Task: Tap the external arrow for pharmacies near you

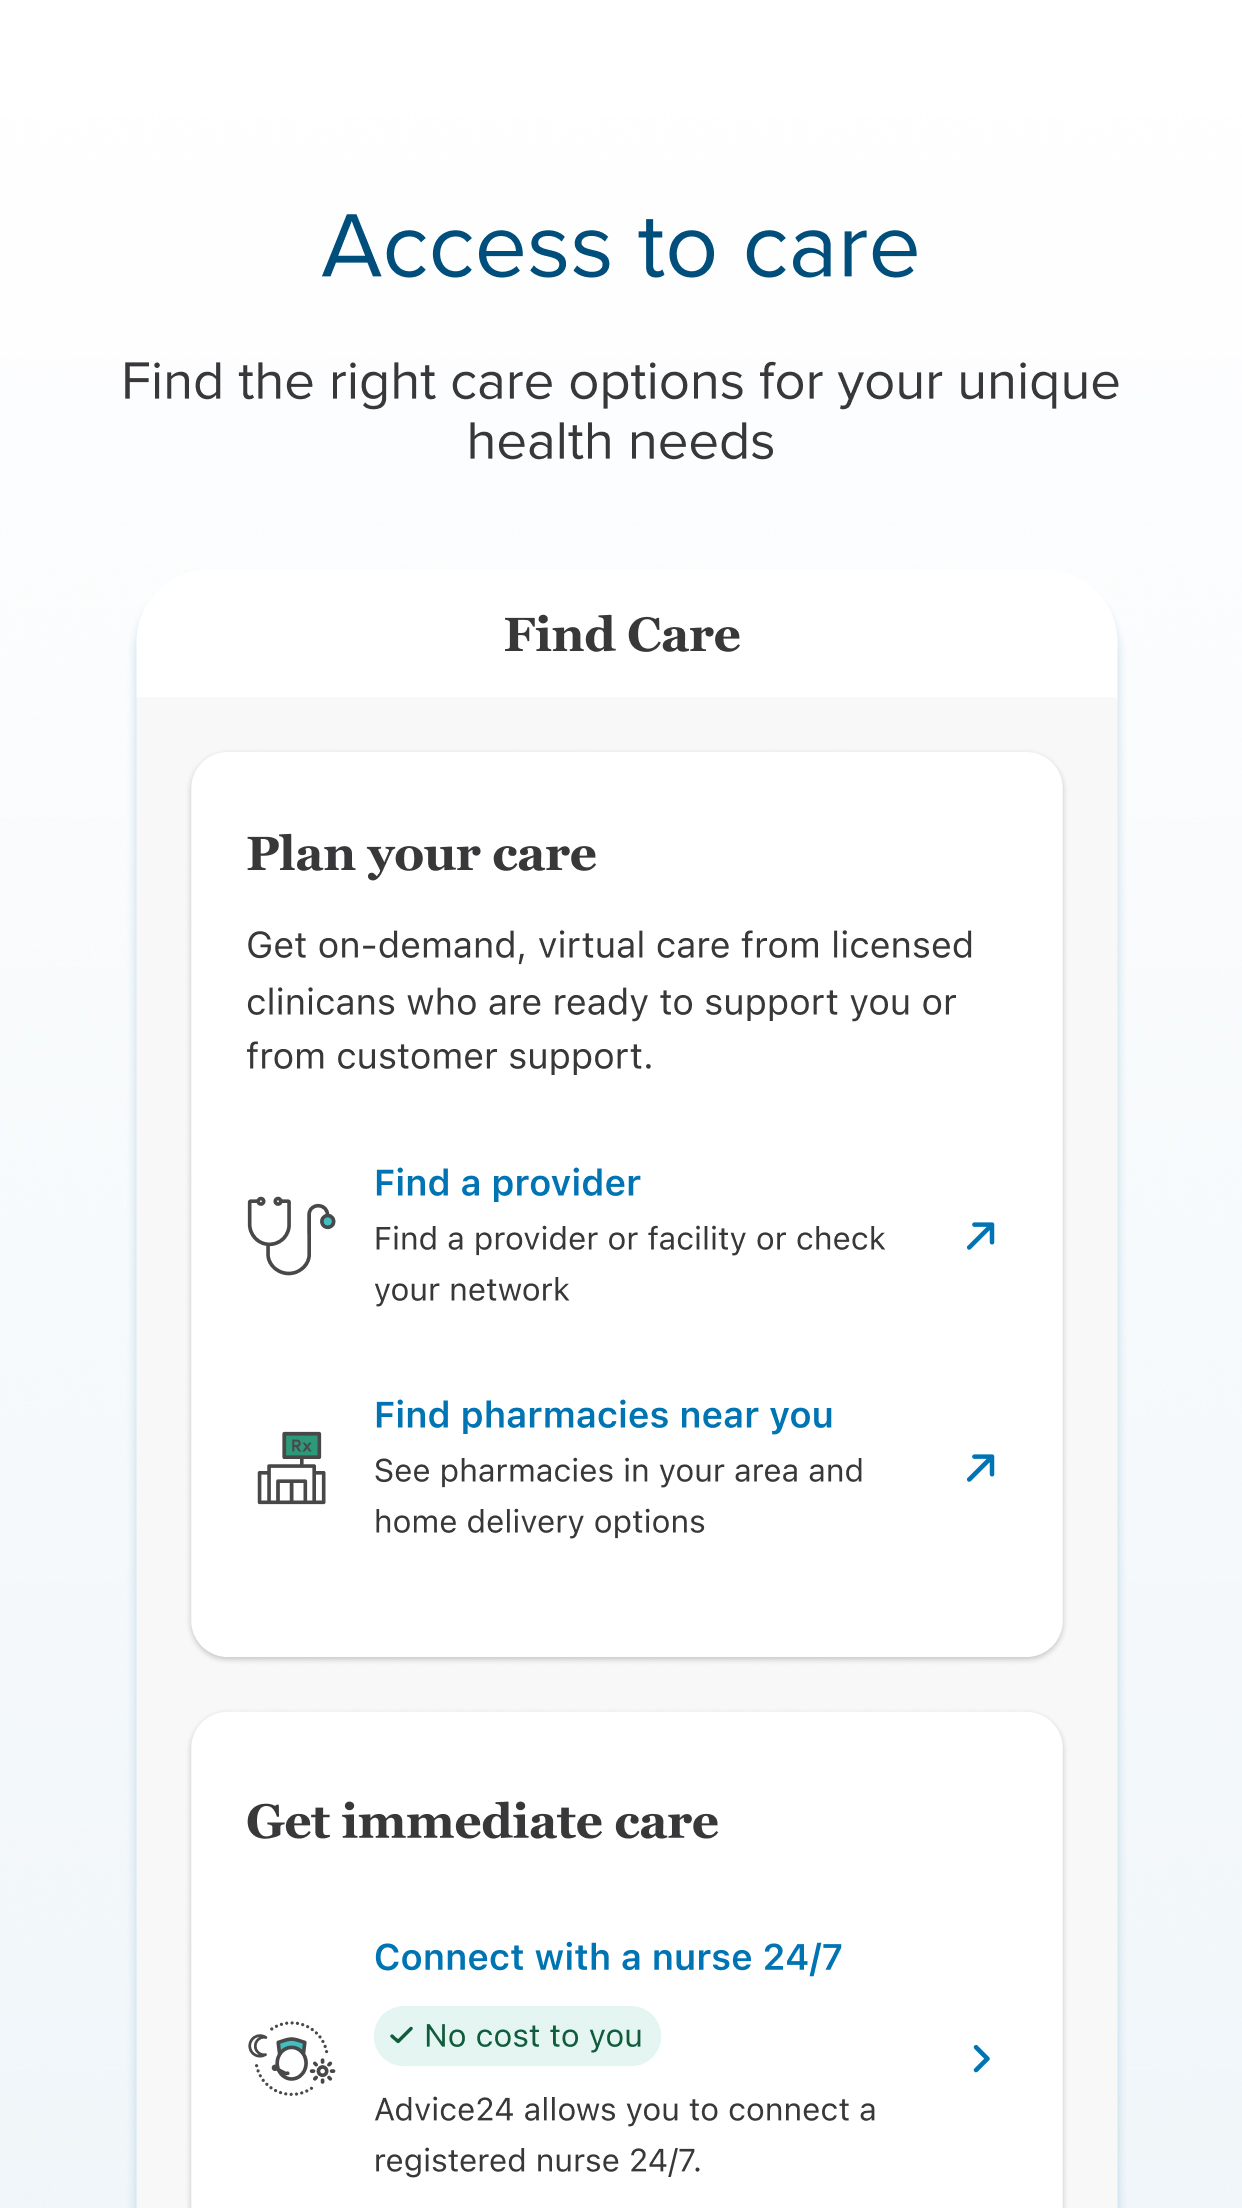Action: (981, 1468)
